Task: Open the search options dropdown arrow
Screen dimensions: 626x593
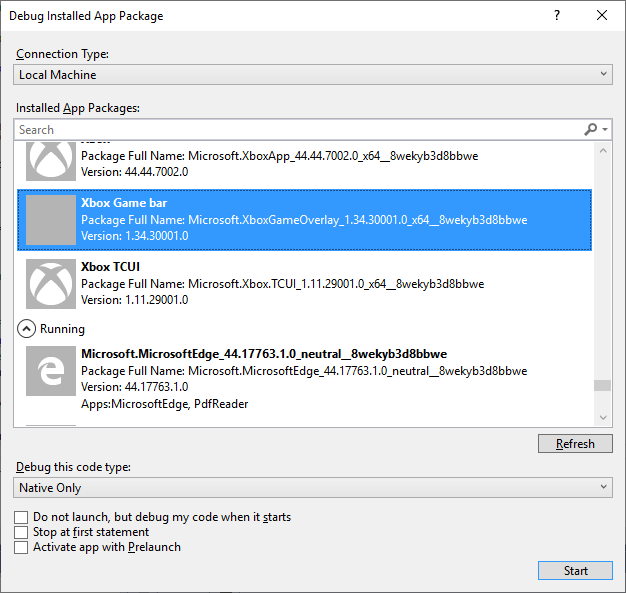Action: click(605, 130)
